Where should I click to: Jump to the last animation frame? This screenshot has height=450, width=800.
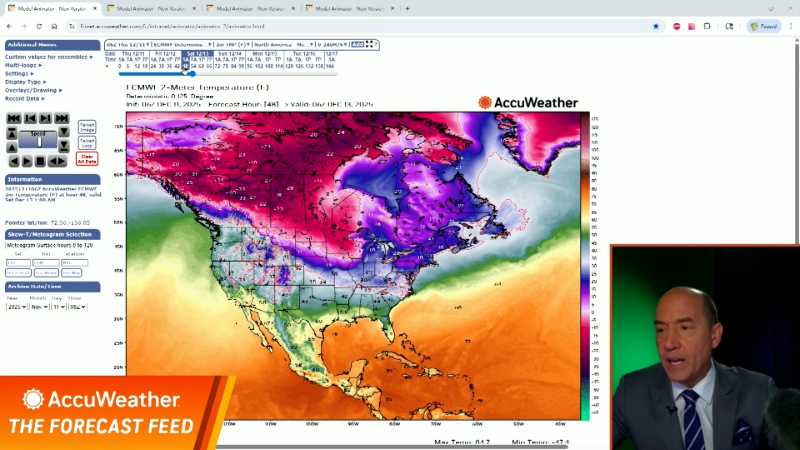(62, 119)
